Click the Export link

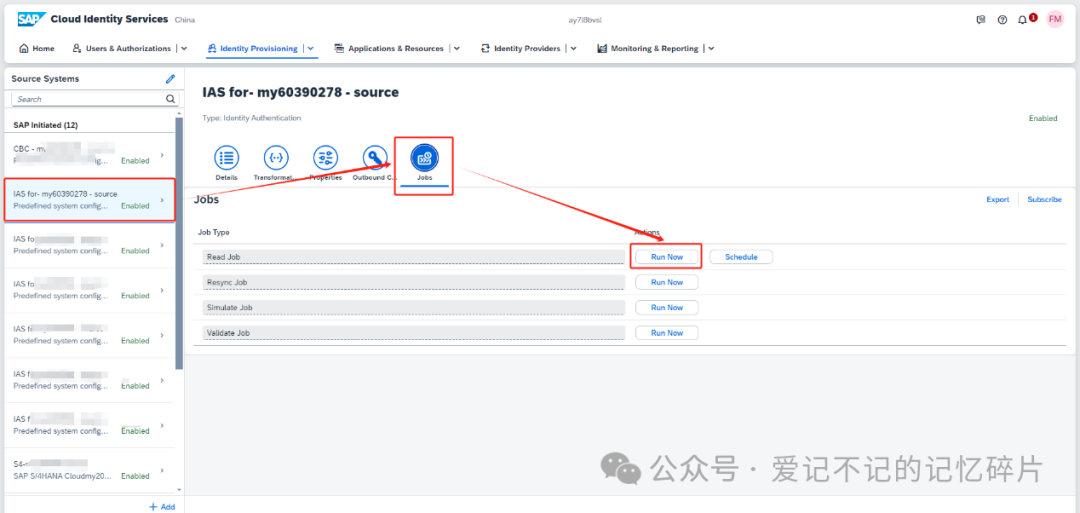pyautogui.click(x=997, y=200)
